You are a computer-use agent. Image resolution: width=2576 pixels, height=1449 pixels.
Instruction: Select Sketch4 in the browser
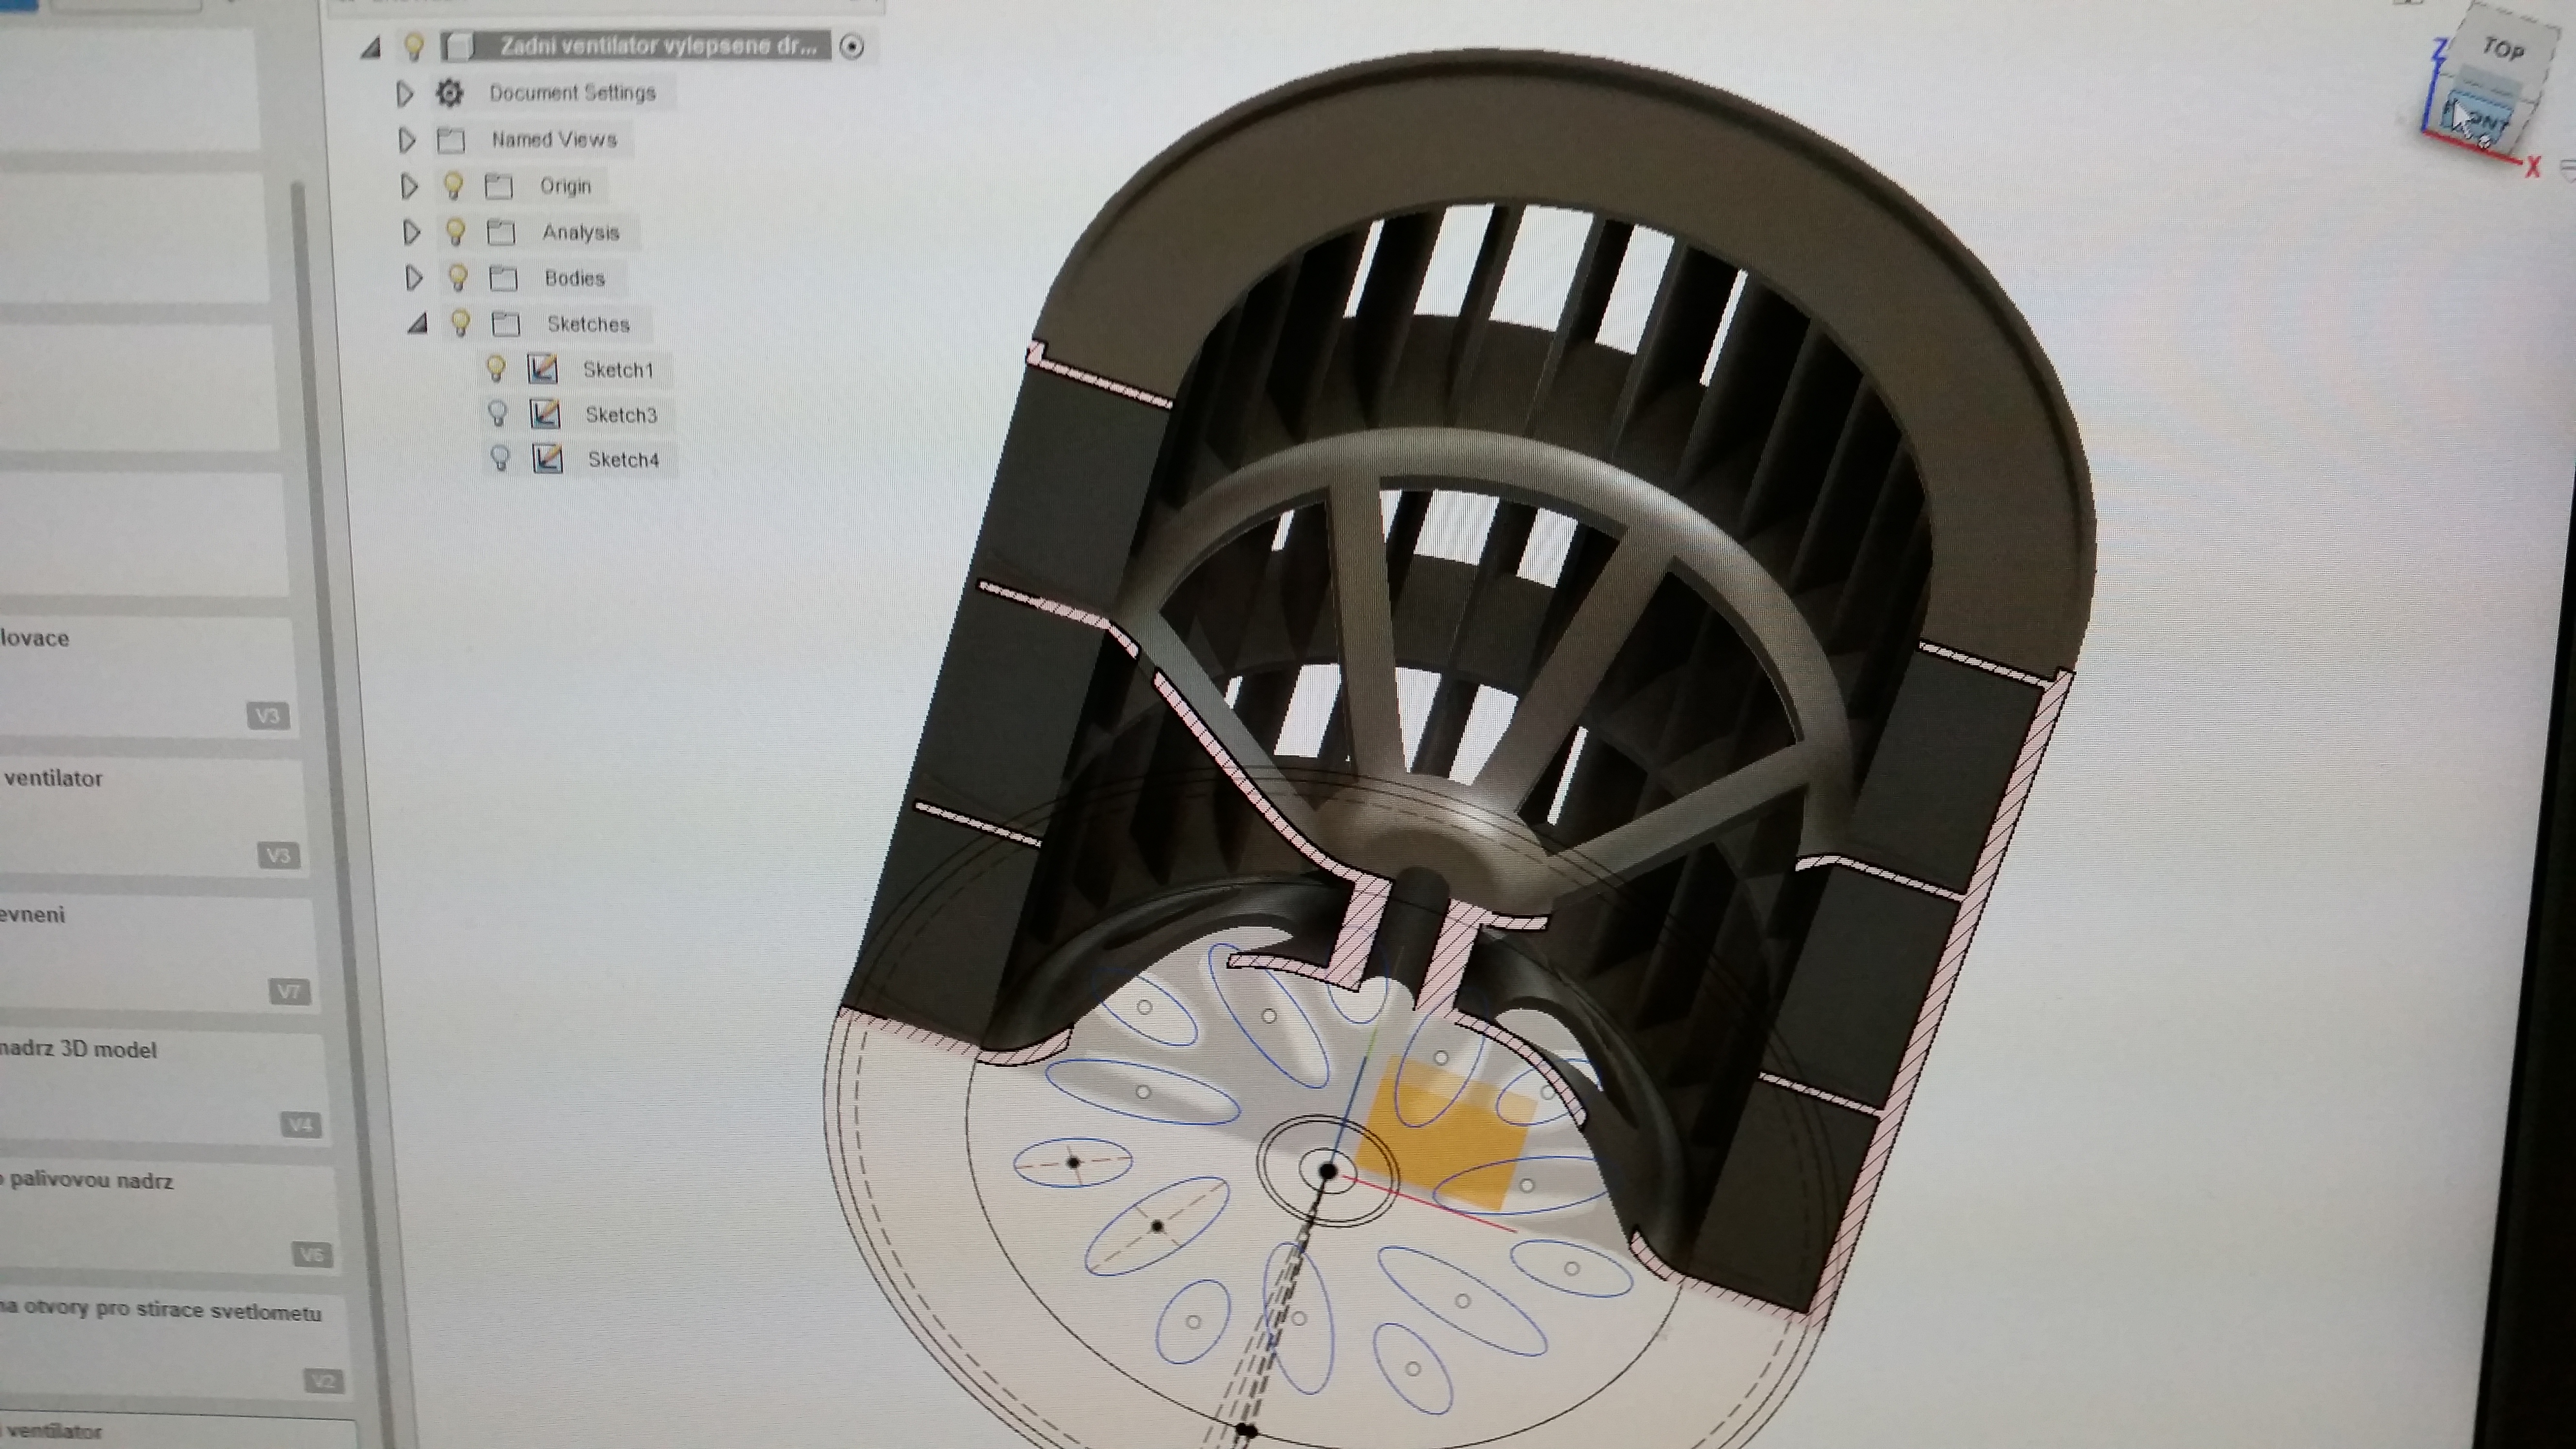(x=623, y=460)
